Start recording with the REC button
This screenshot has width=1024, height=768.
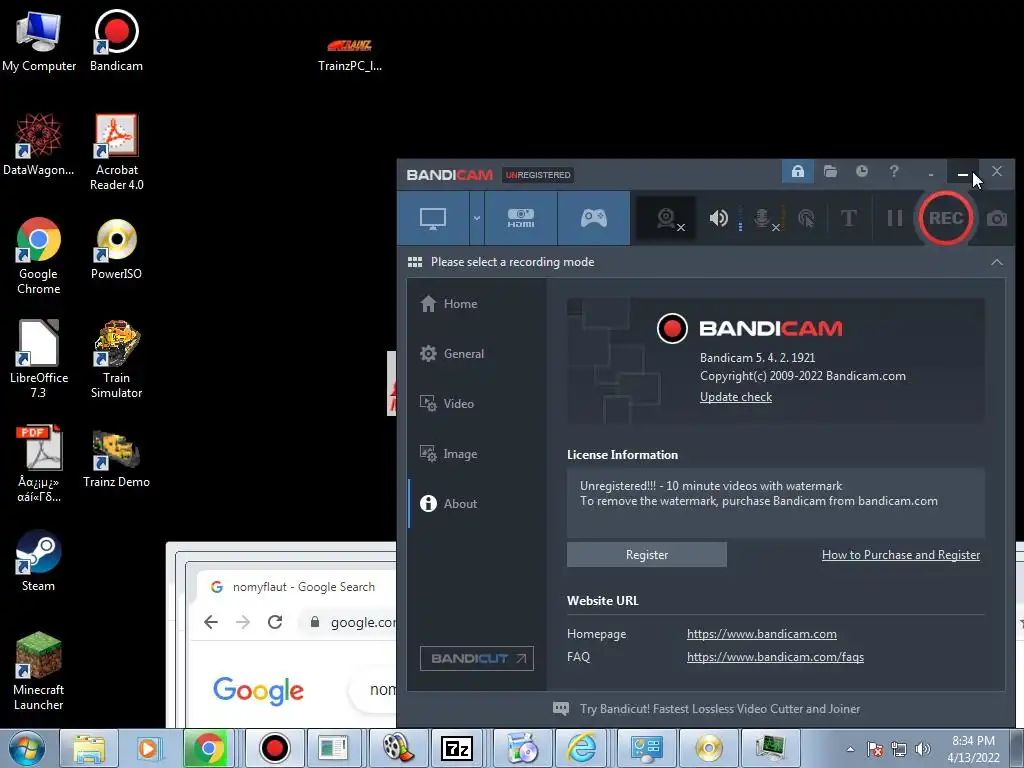(946, 218)
